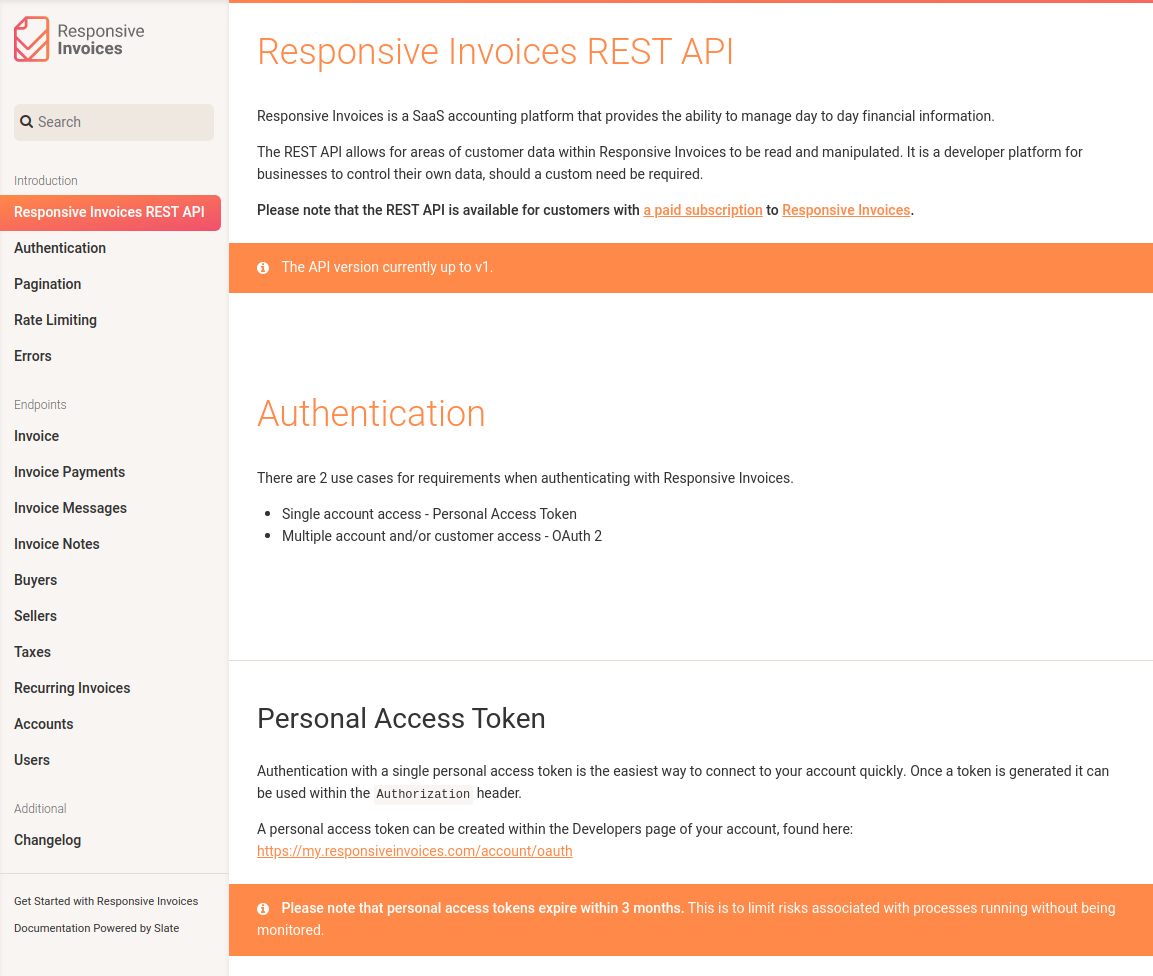Select Rate Limiting in the sidebar
Image resolution: width=1153 pixels, height=976 pixels.
[x=55, y=320]
